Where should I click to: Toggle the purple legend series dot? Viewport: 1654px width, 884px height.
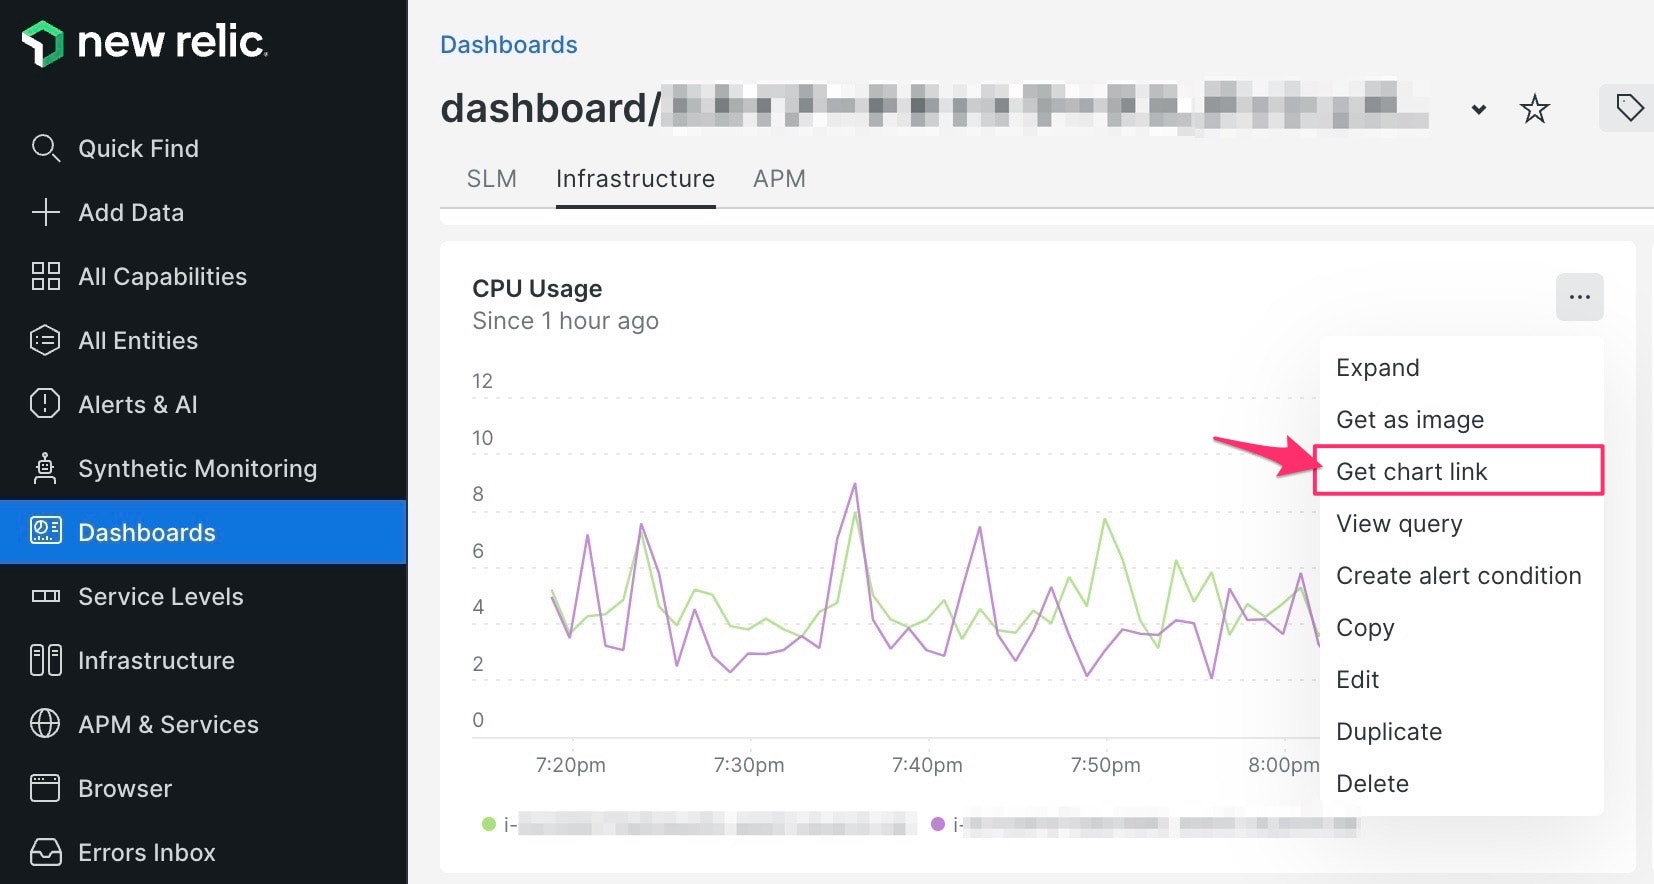[x=938, y=824]
